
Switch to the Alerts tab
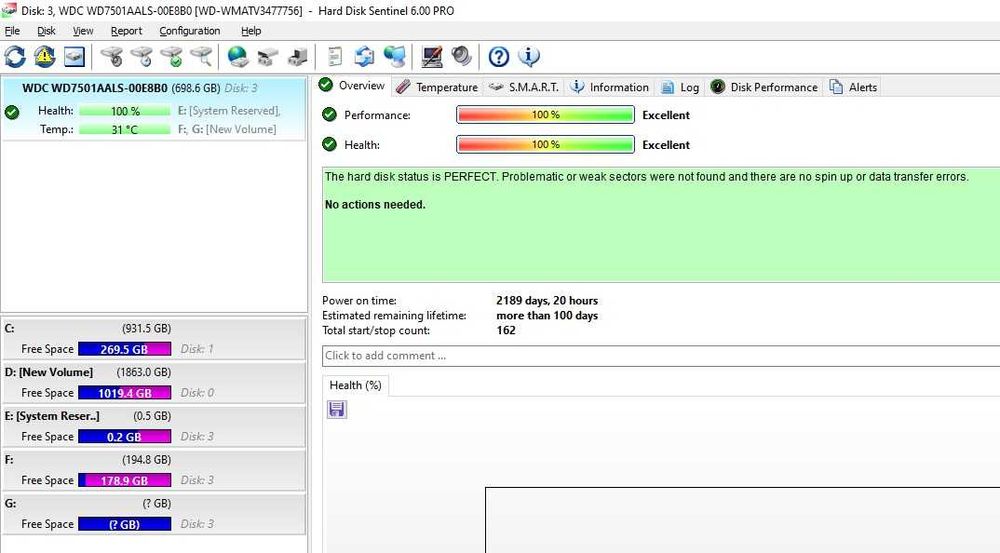click(x=853, y=87)
